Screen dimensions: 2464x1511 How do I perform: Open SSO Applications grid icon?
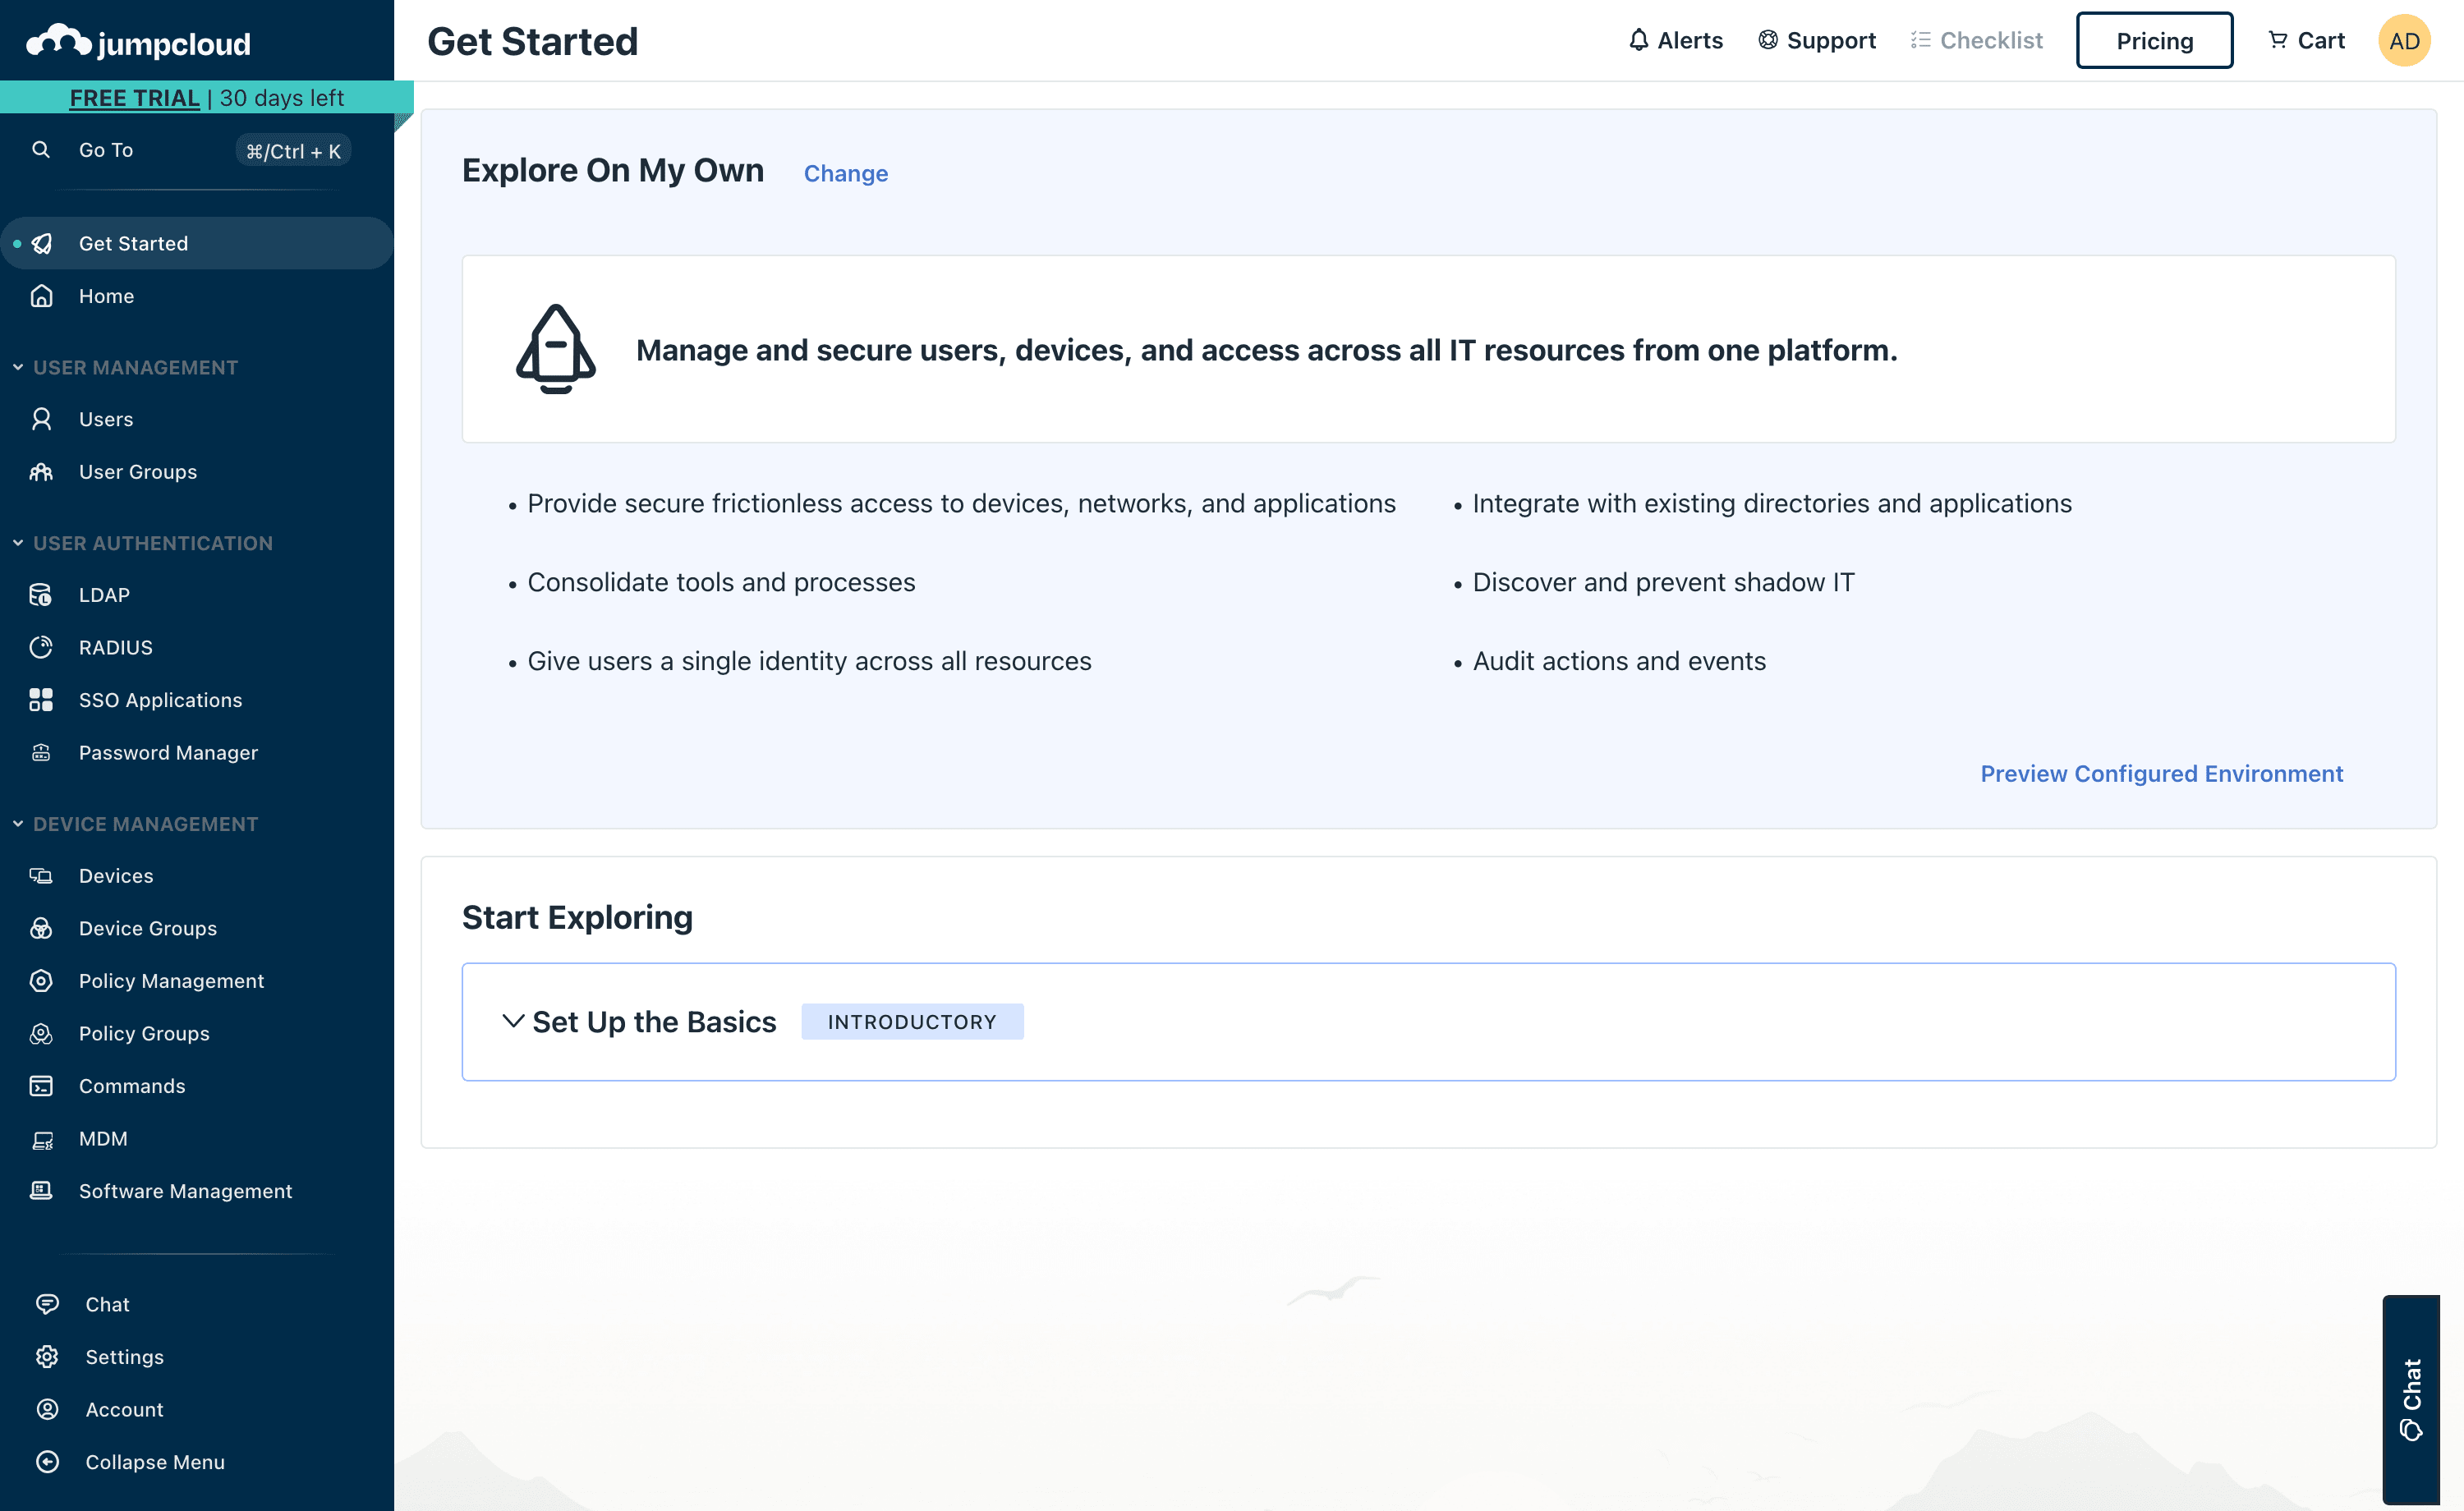(41, 700)
